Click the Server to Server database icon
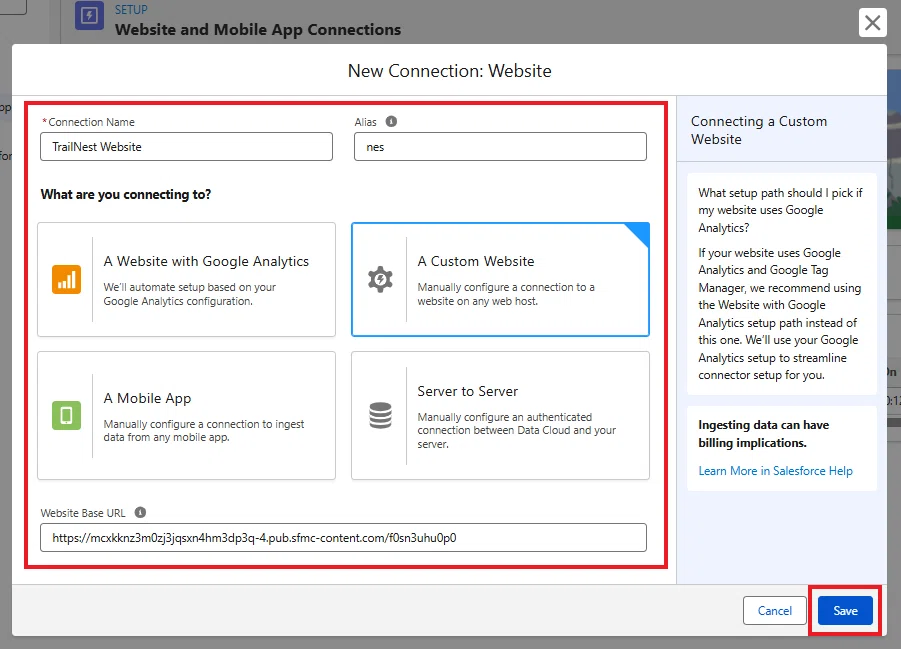This screenshot has width=901, height=649. point(380,416)
